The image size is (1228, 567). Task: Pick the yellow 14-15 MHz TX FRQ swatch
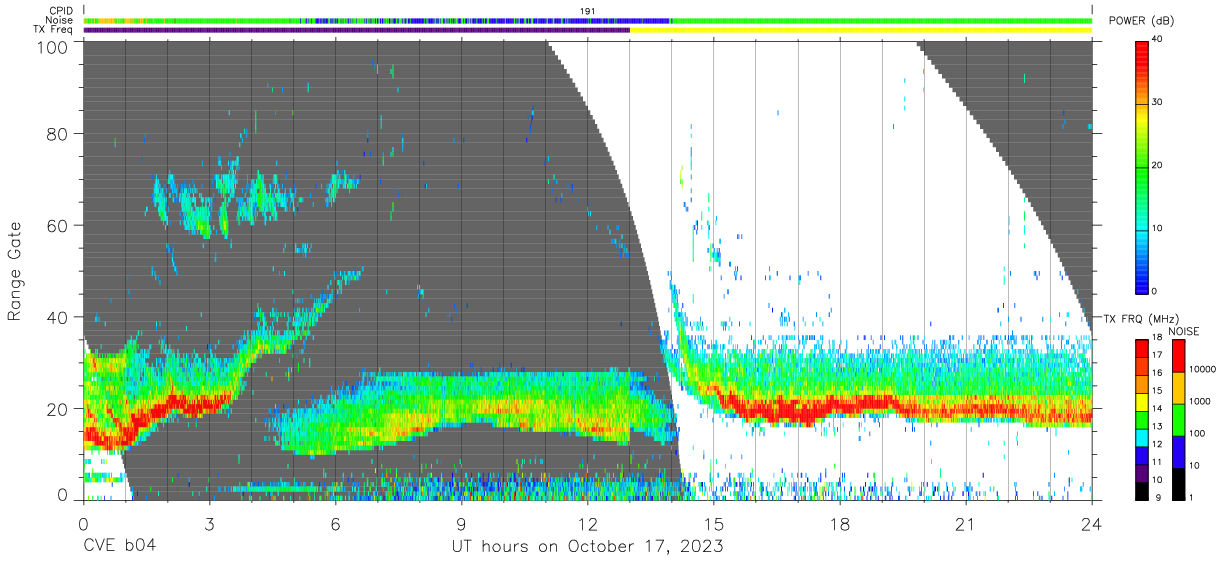pyautogui.click(x=1143, y=400)
